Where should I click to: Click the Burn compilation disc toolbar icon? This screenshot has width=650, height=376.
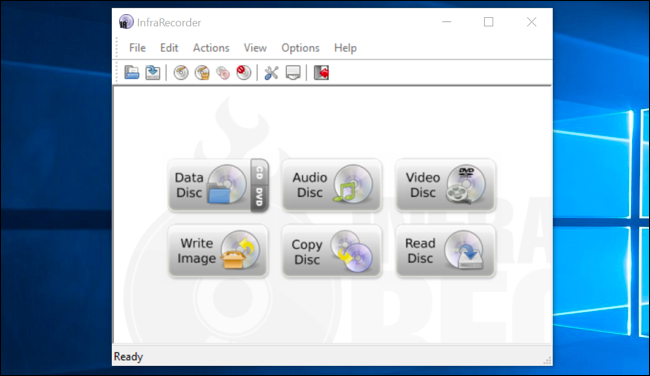click(x=181, y=73)
